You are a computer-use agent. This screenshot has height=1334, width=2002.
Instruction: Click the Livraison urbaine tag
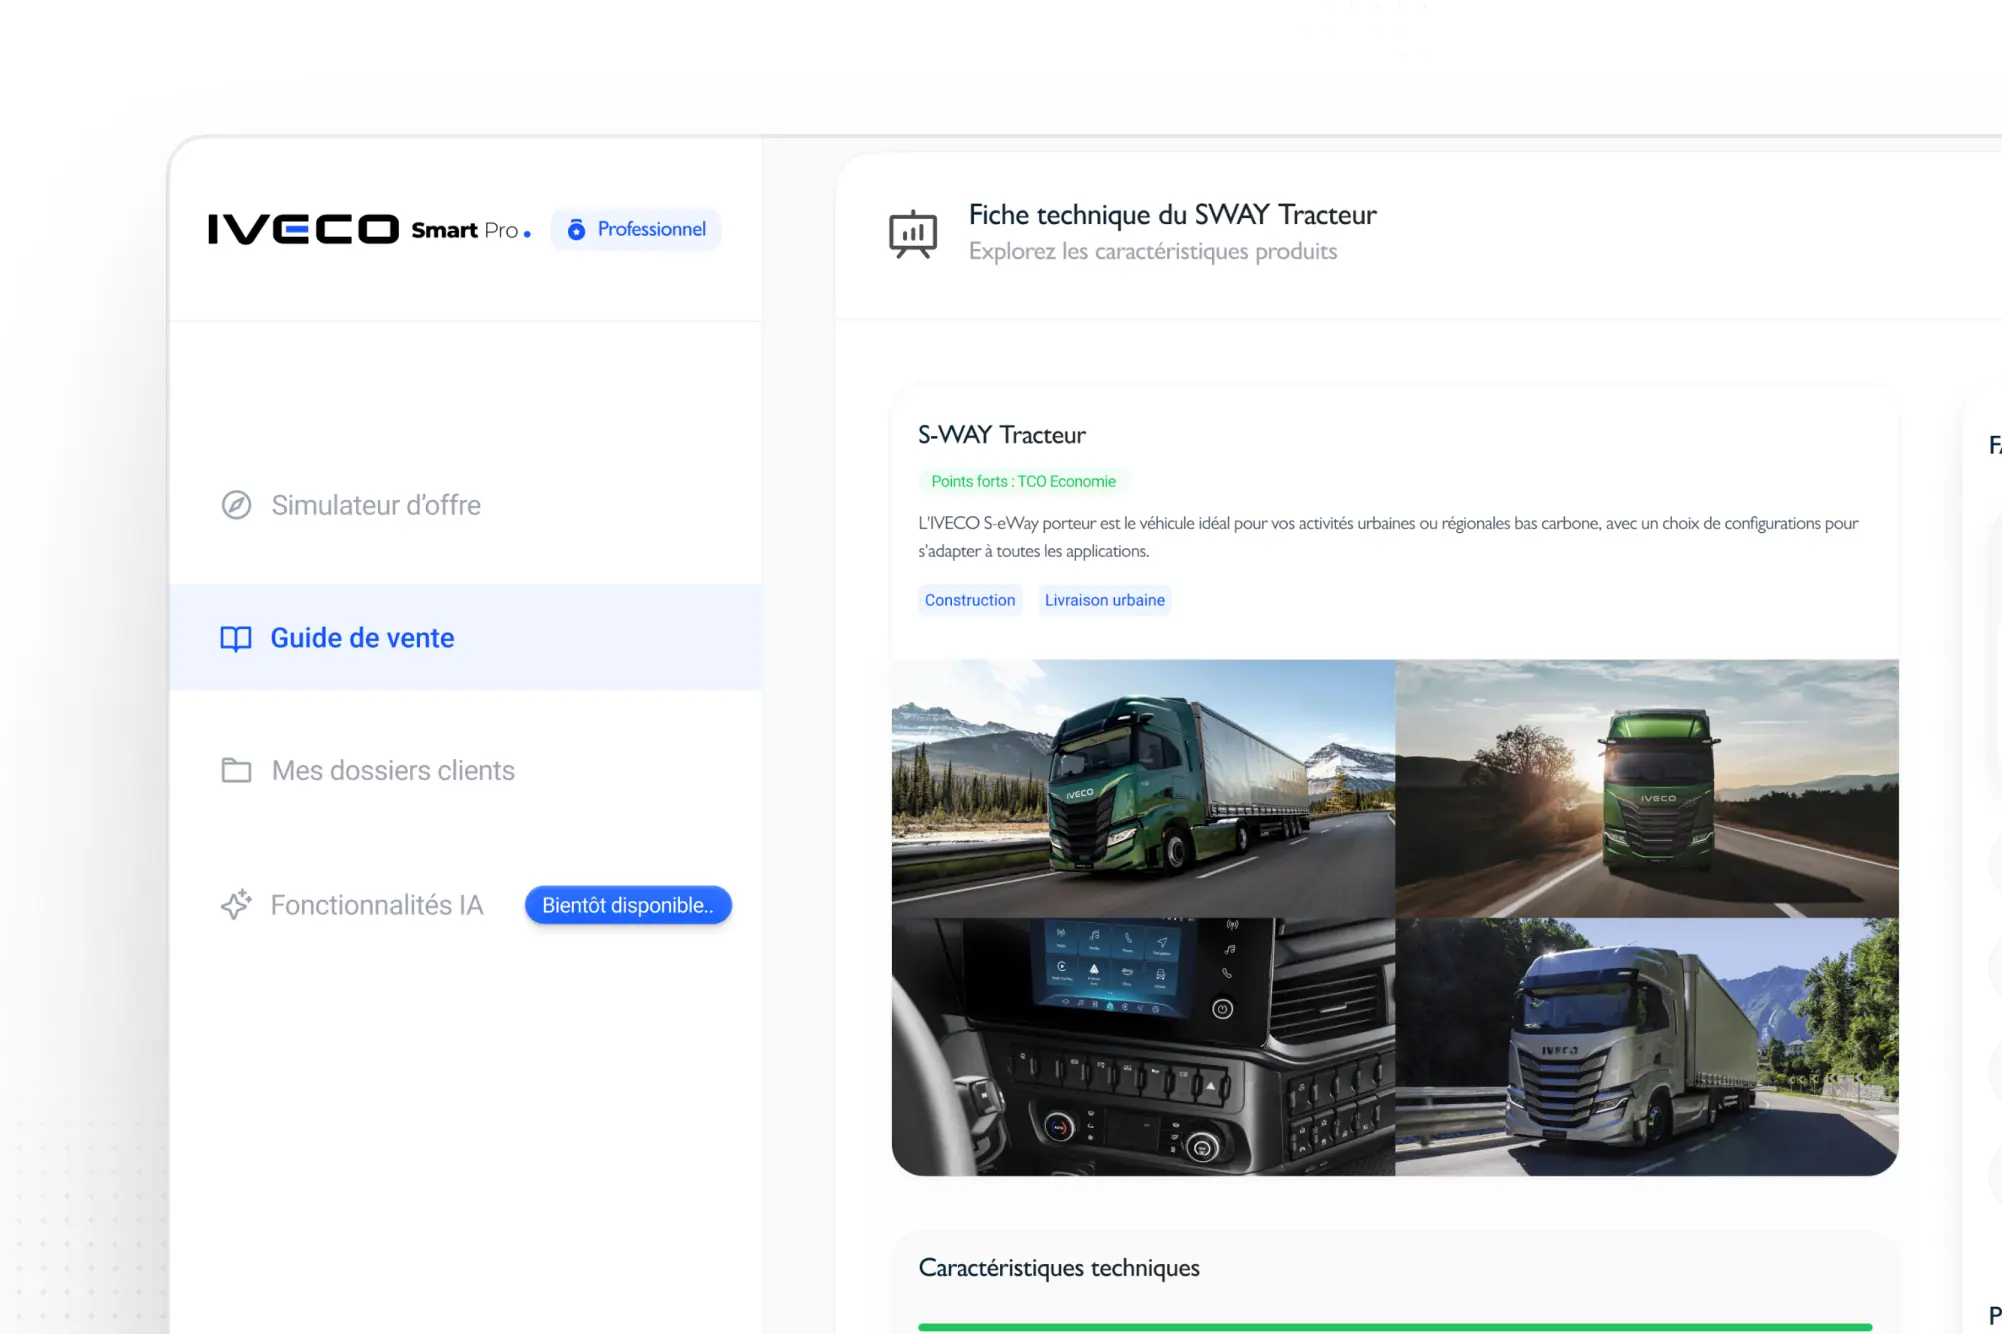[x=1104, y=600]
